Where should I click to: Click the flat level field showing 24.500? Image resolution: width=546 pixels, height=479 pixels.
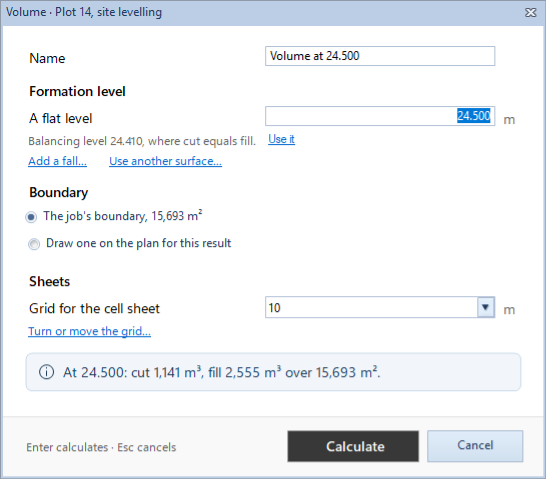click(x=380, y=116)
